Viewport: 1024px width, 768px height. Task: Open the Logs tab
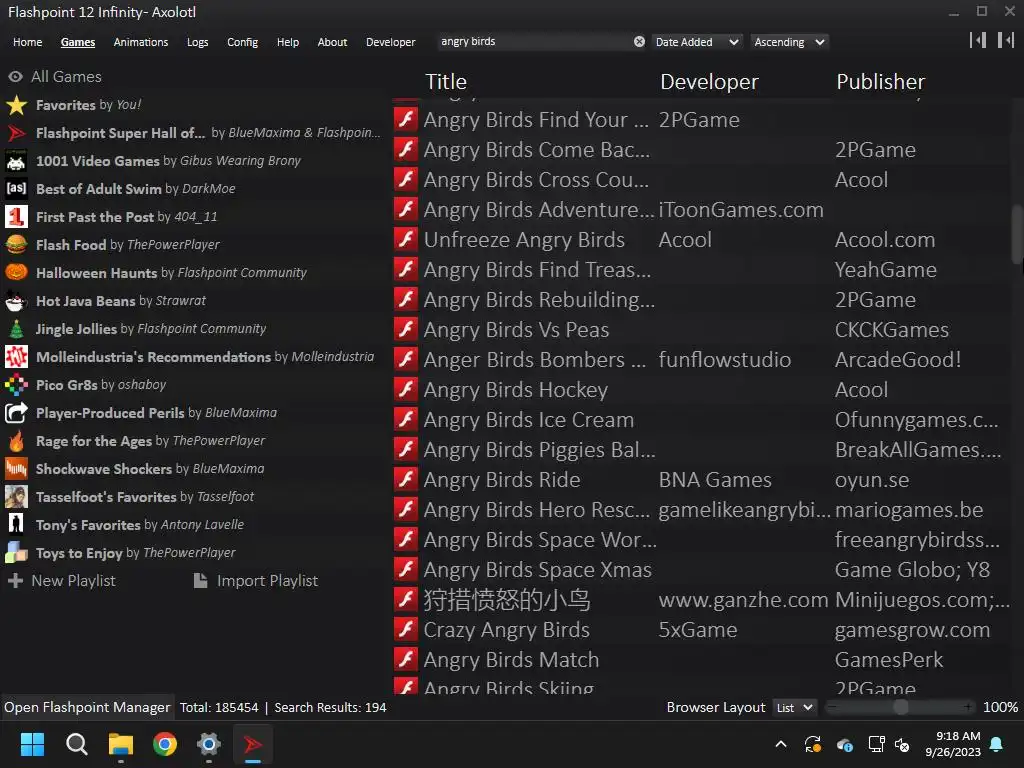[197, 42]
